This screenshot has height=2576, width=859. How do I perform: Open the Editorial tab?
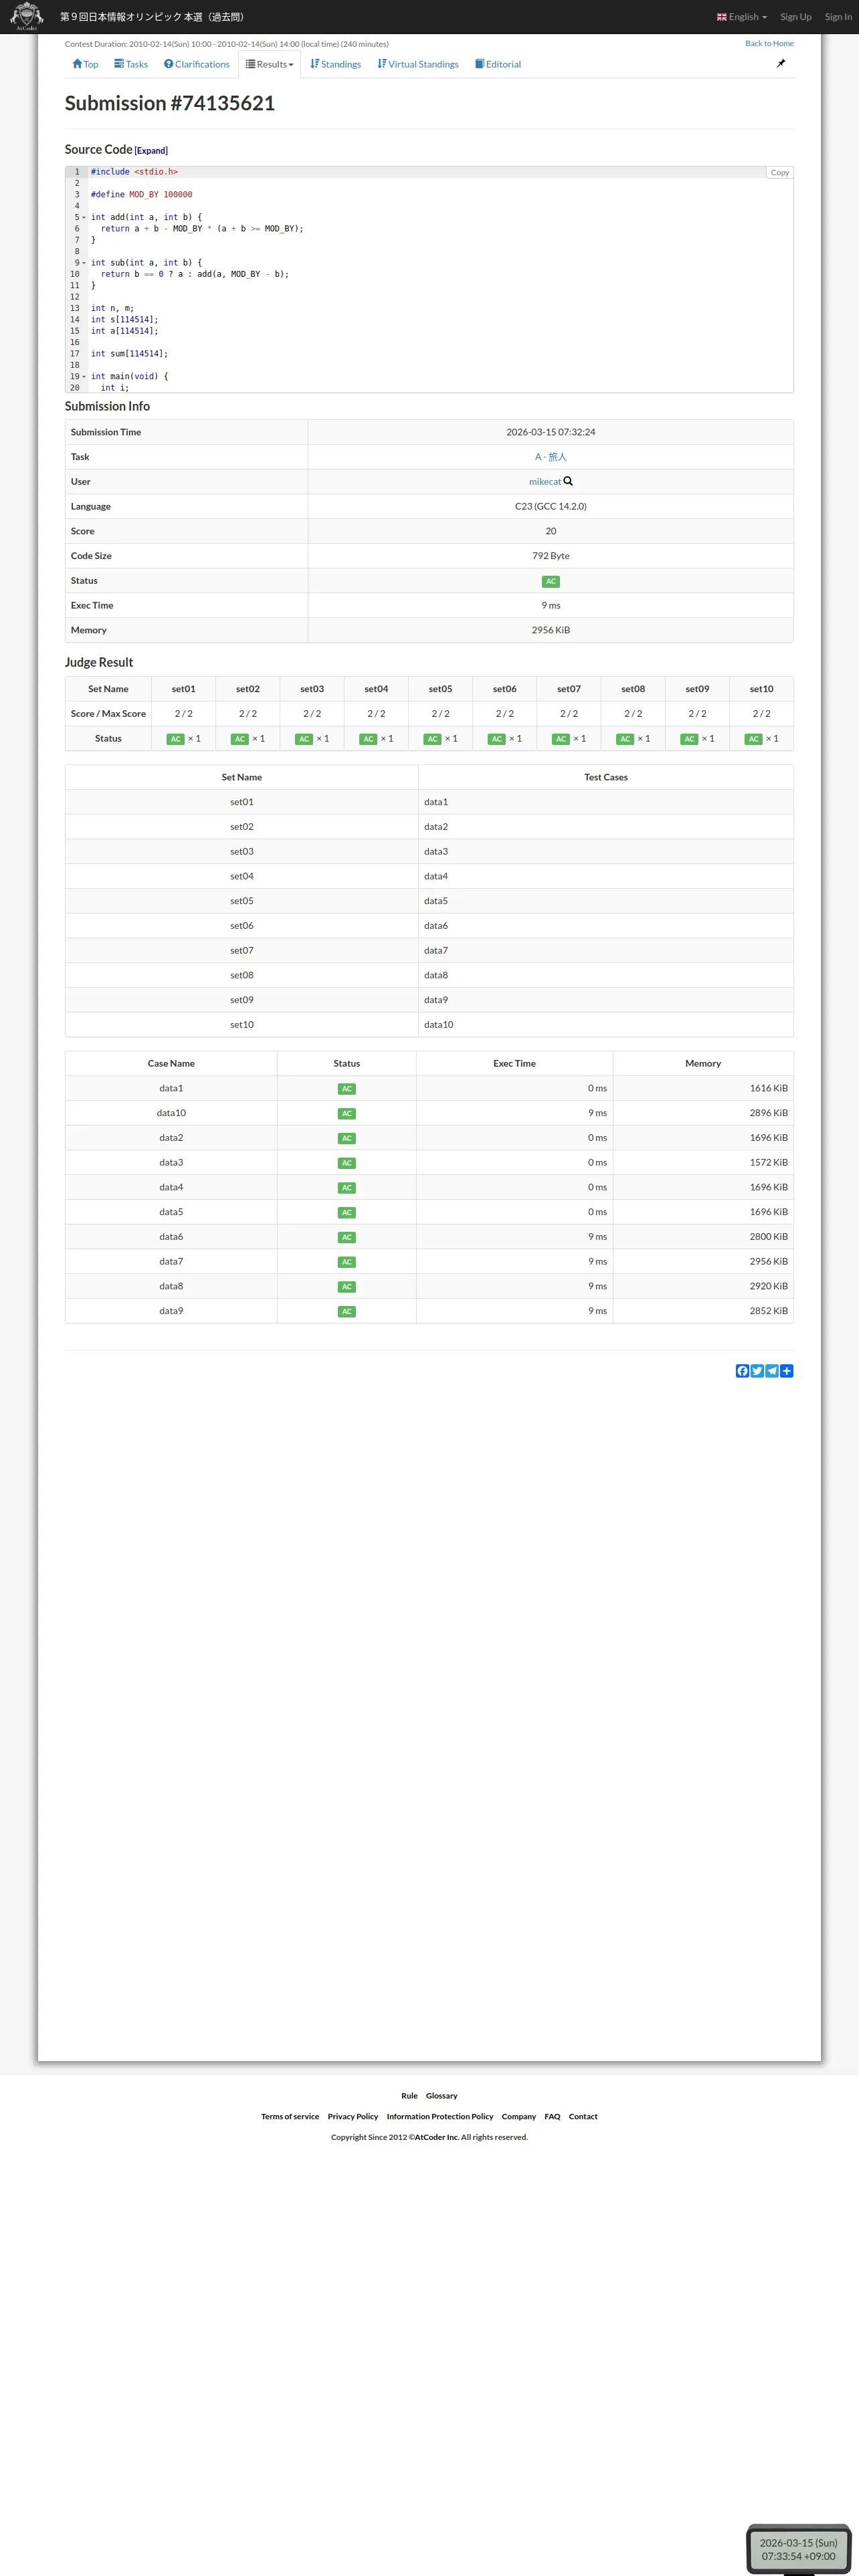[x=498, y=64]
